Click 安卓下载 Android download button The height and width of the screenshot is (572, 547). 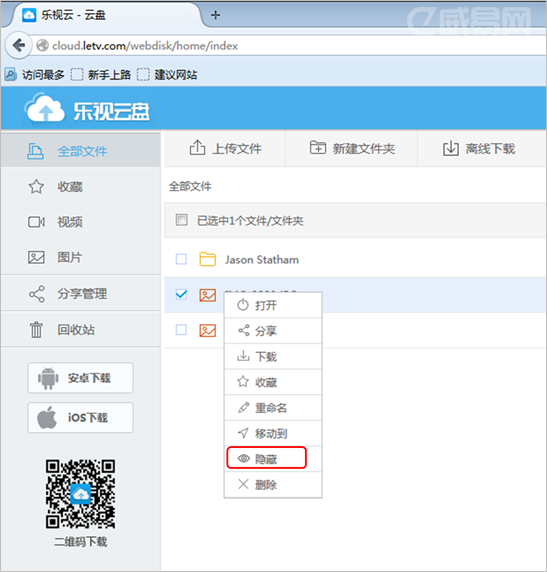click(x=80, y=378)
